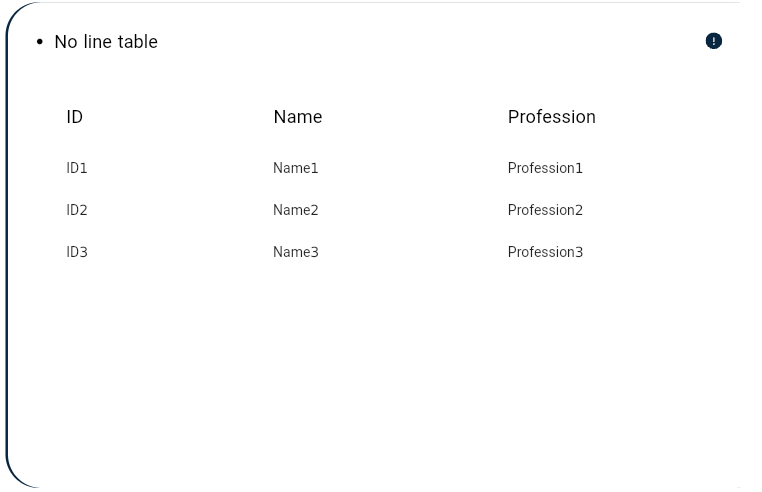The width and height of the screenshot is (762, 492).
Task: Click the ID3 cell
Action: point(77,252)
